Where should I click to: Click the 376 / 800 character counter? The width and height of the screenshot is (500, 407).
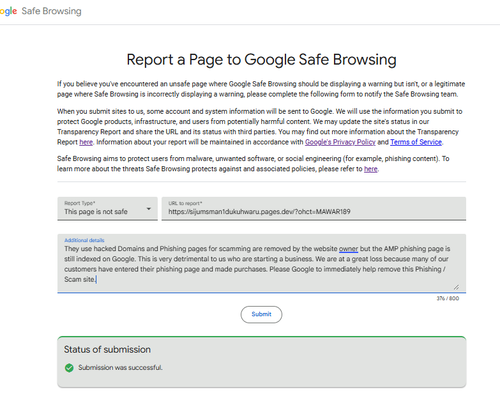point(448,298)
